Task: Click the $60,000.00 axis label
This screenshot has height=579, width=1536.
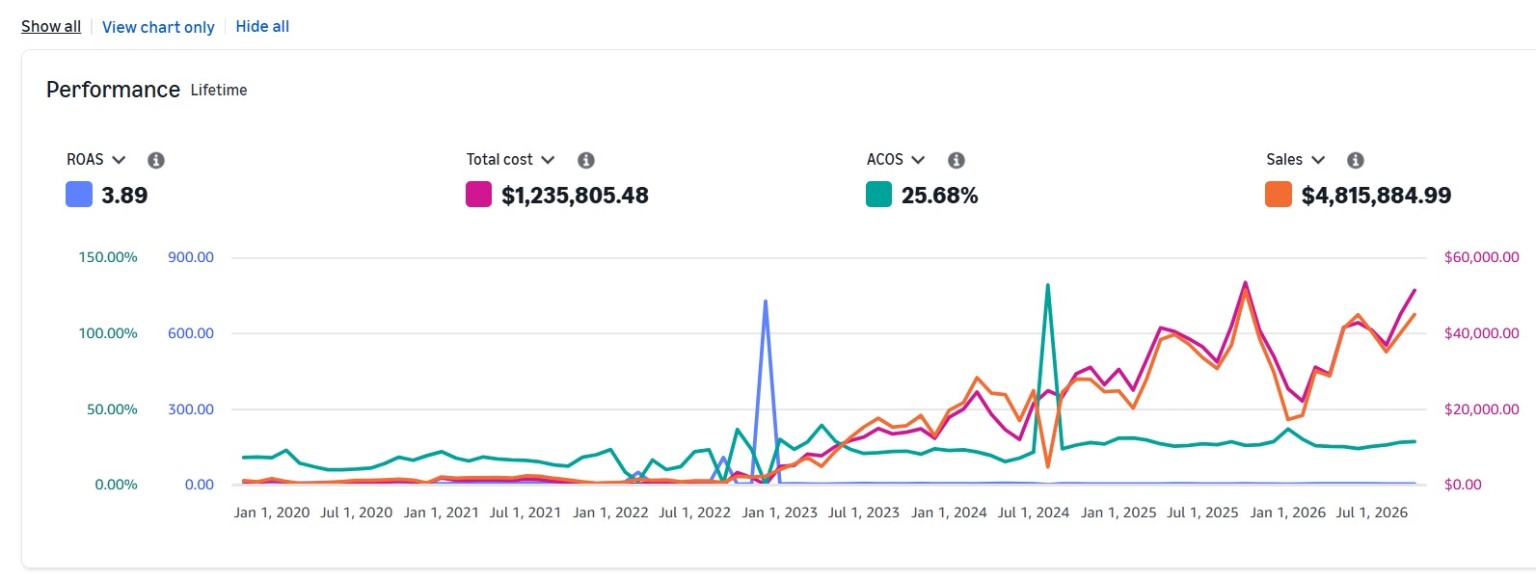Action: (x=1482, y=257)
